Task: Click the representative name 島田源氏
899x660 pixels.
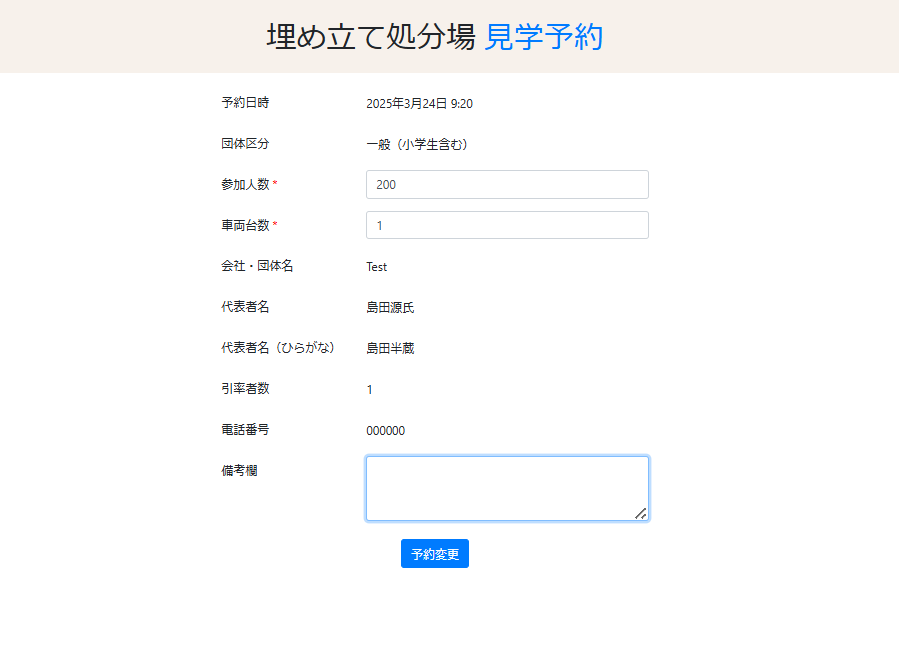Action: (x=390, y=307)
